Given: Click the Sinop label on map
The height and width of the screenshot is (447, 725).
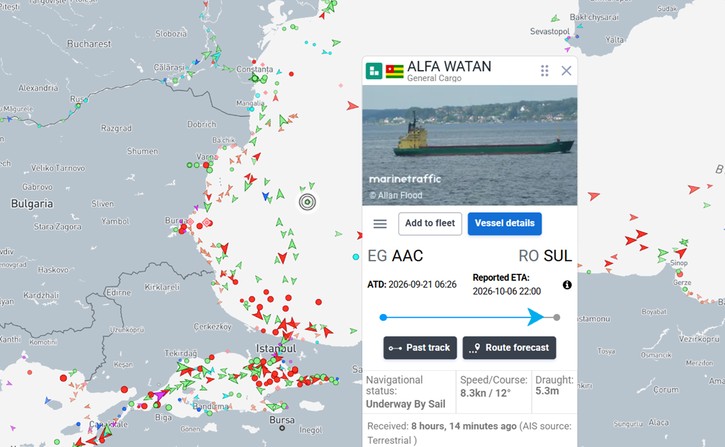Looking at the screenshot, I should click(679, 263).
